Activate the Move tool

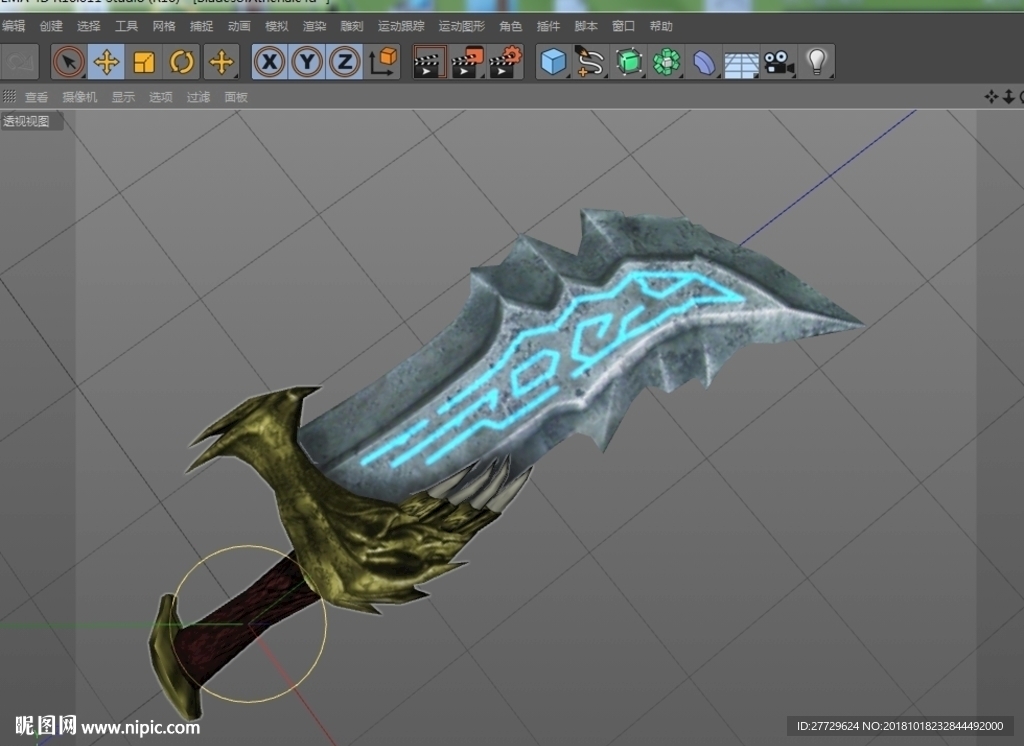click(106, 63)
